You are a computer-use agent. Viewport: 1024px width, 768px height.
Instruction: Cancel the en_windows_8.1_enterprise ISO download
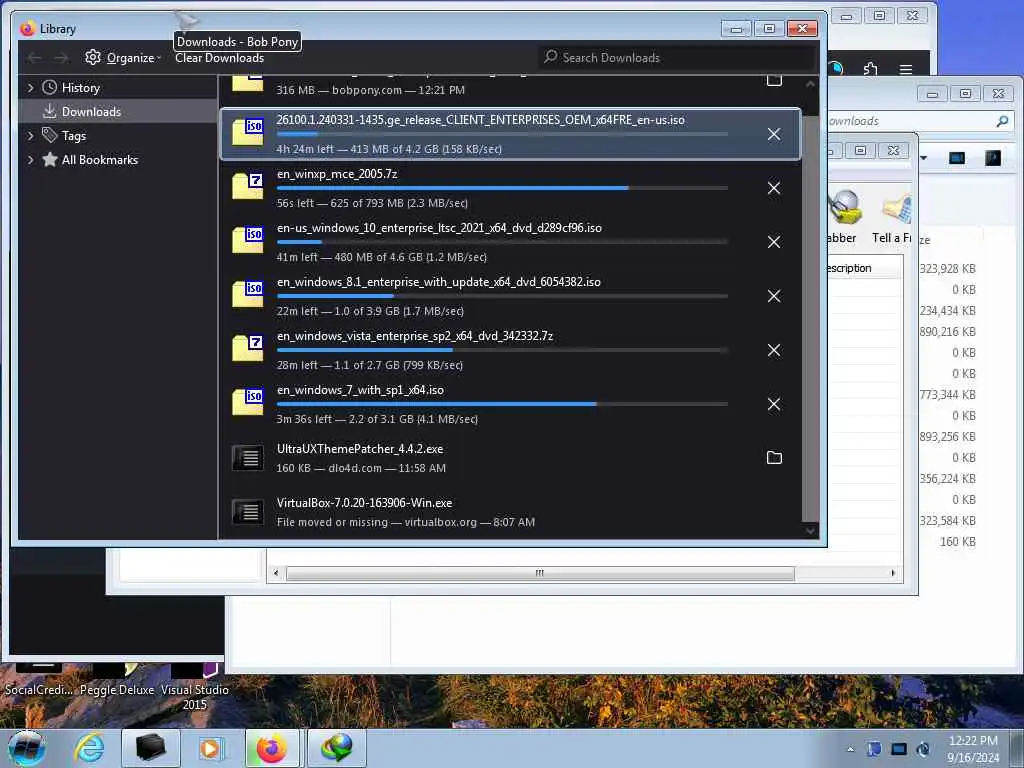[774, 296]
